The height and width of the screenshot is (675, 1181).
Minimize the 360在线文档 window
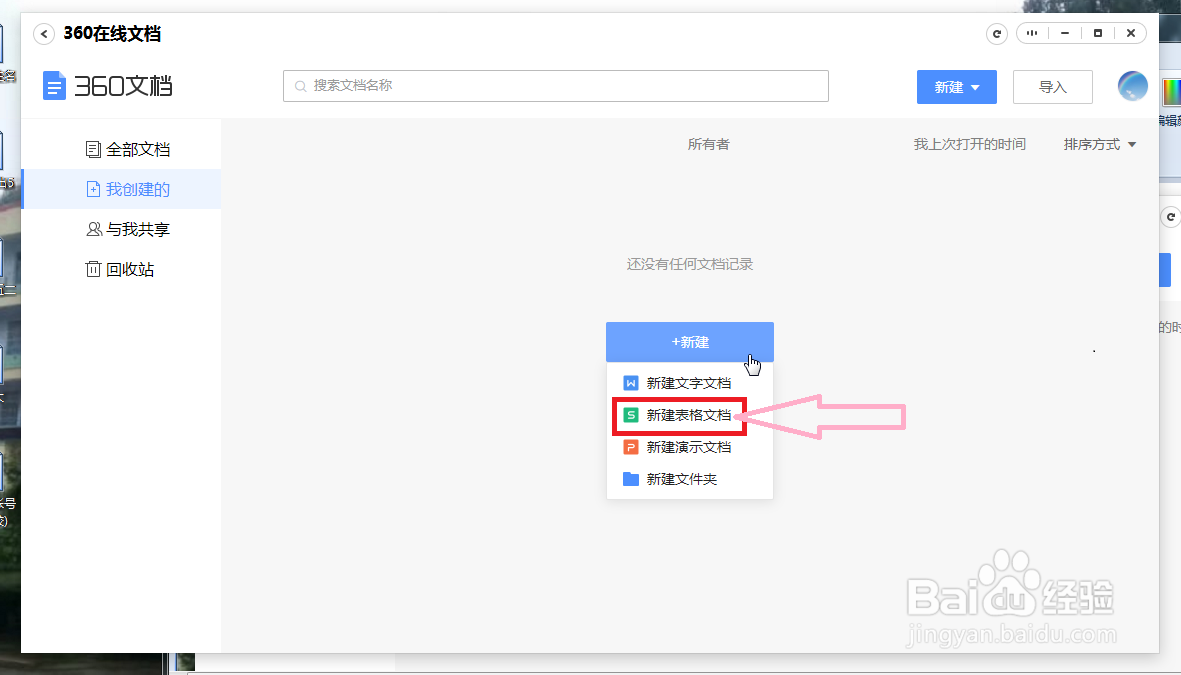click(x=1065, y=33)
